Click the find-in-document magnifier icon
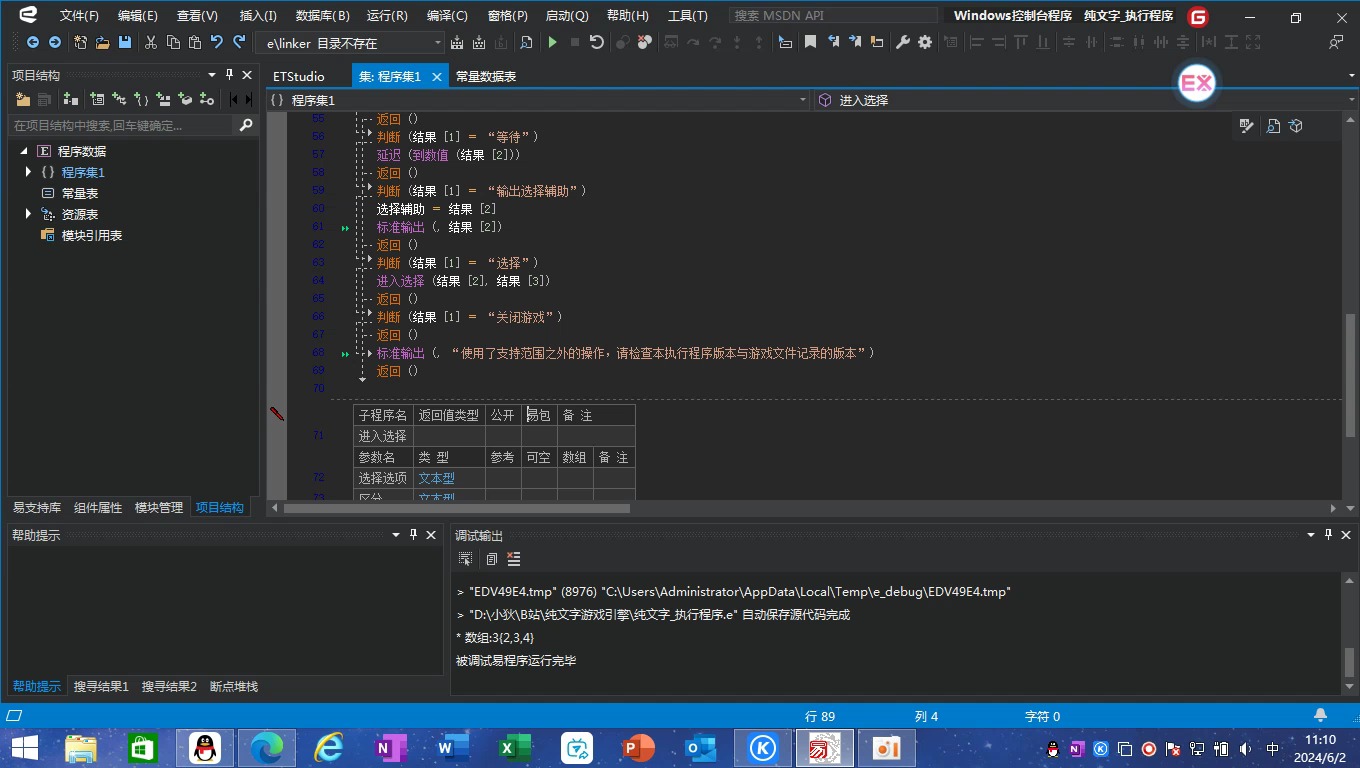1360x768 pixels. [526, 42]
